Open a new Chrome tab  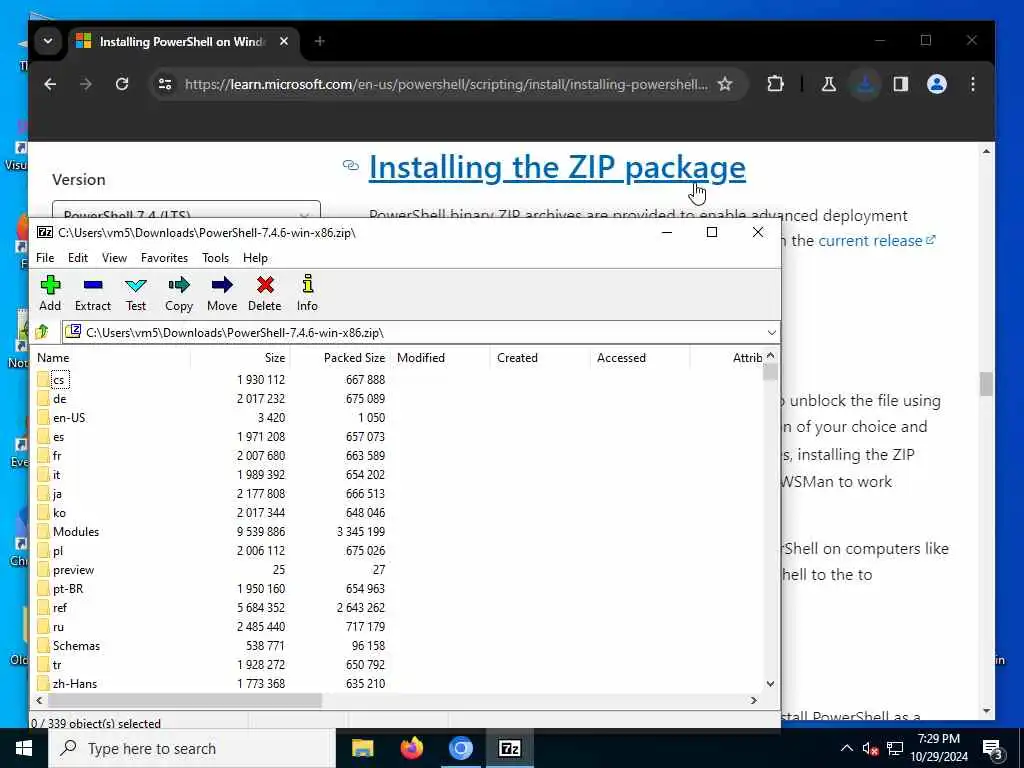pos(319,41)
